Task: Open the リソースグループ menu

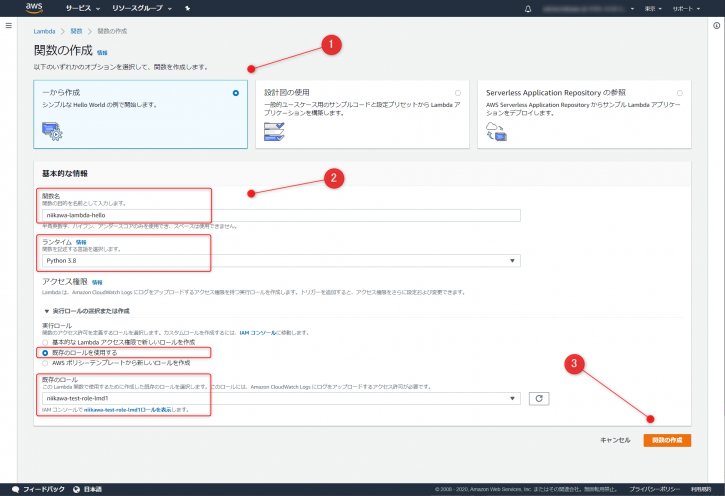Action: [x=141, y=8]
